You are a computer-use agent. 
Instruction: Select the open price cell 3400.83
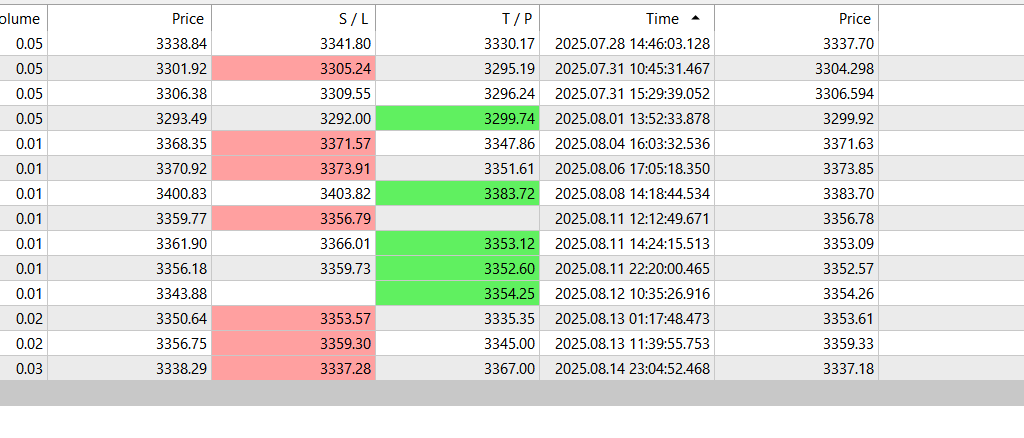click(130, 193)
